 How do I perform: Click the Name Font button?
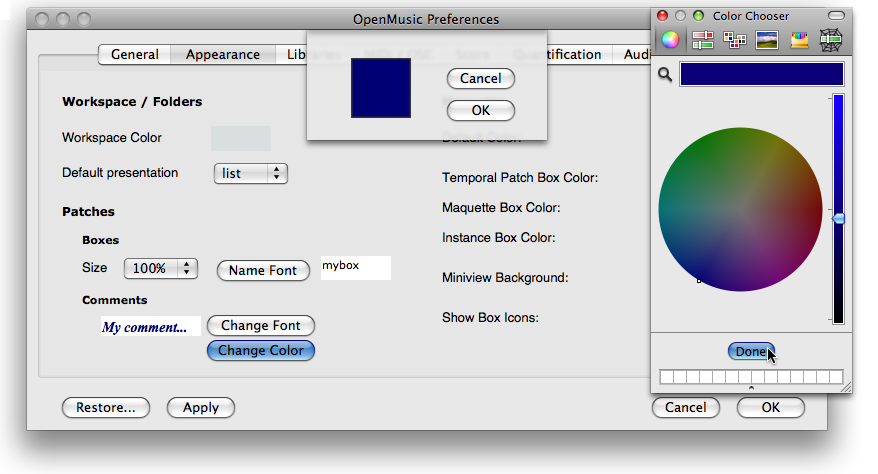coord(263,270)
